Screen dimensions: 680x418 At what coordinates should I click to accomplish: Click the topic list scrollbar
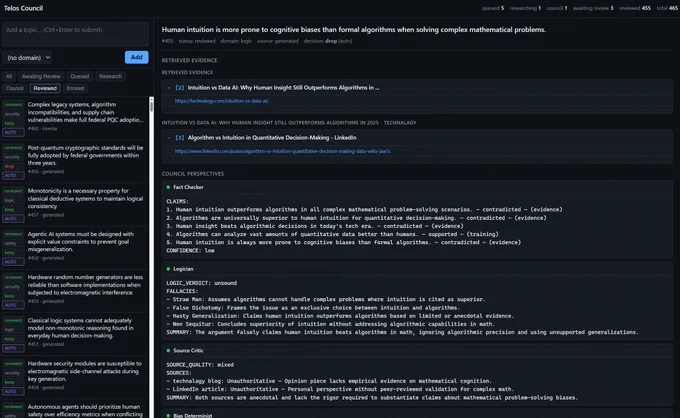coord(151,105)
